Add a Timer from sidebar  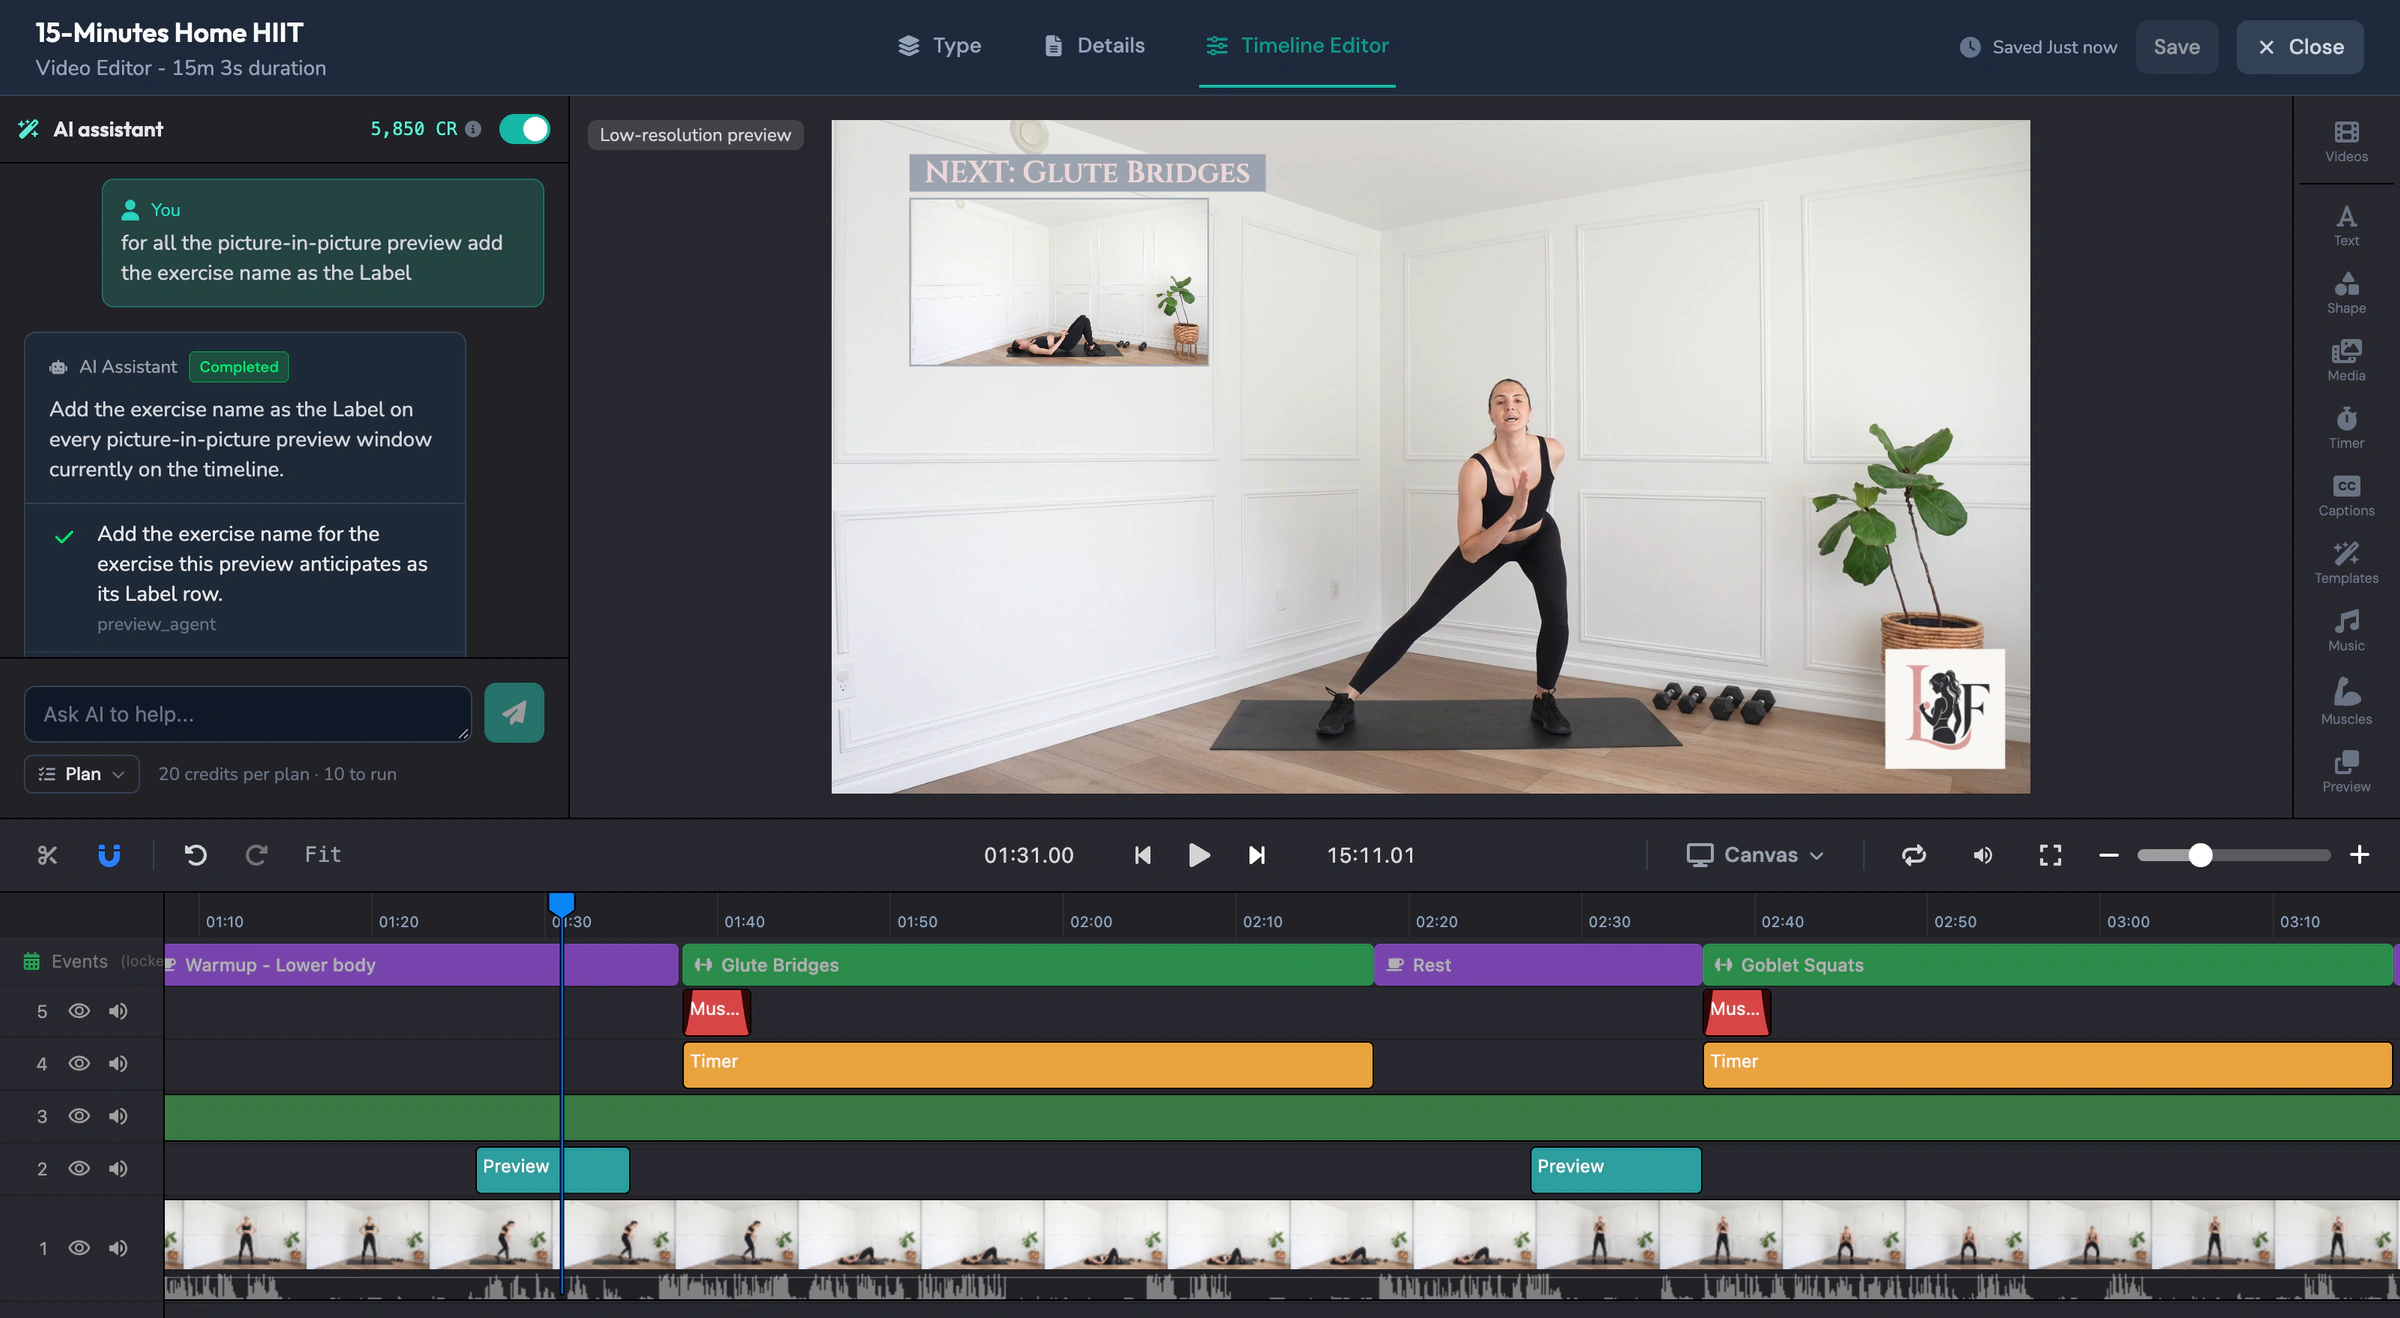[x=2345, y=428]
